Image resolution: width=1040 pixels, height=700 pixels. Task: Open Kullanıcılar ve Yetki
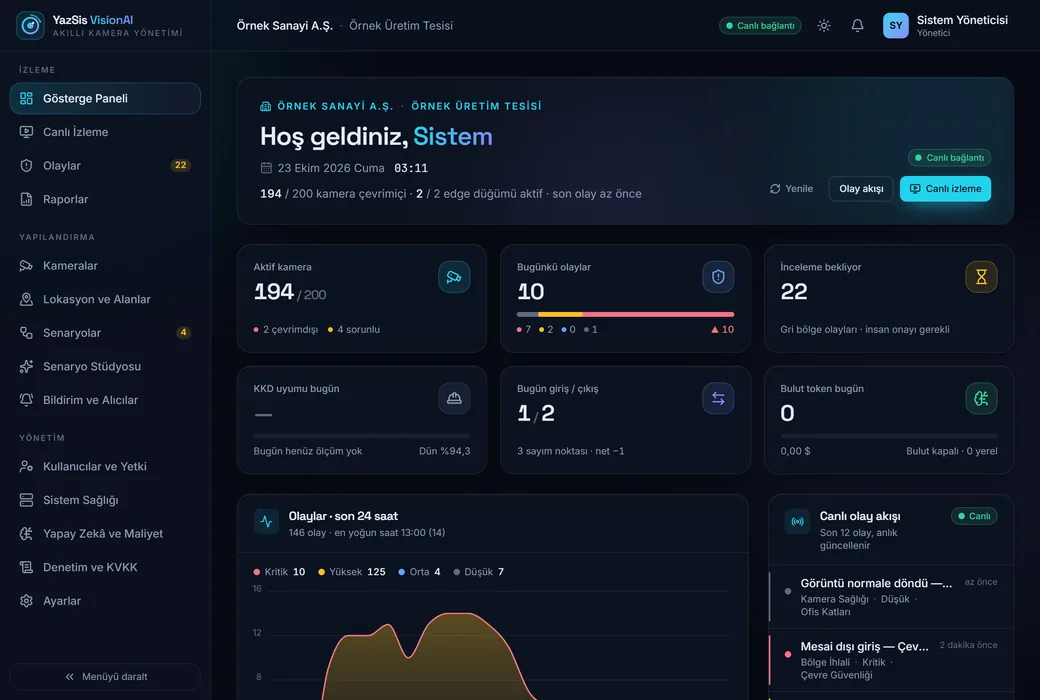point(105,466)
